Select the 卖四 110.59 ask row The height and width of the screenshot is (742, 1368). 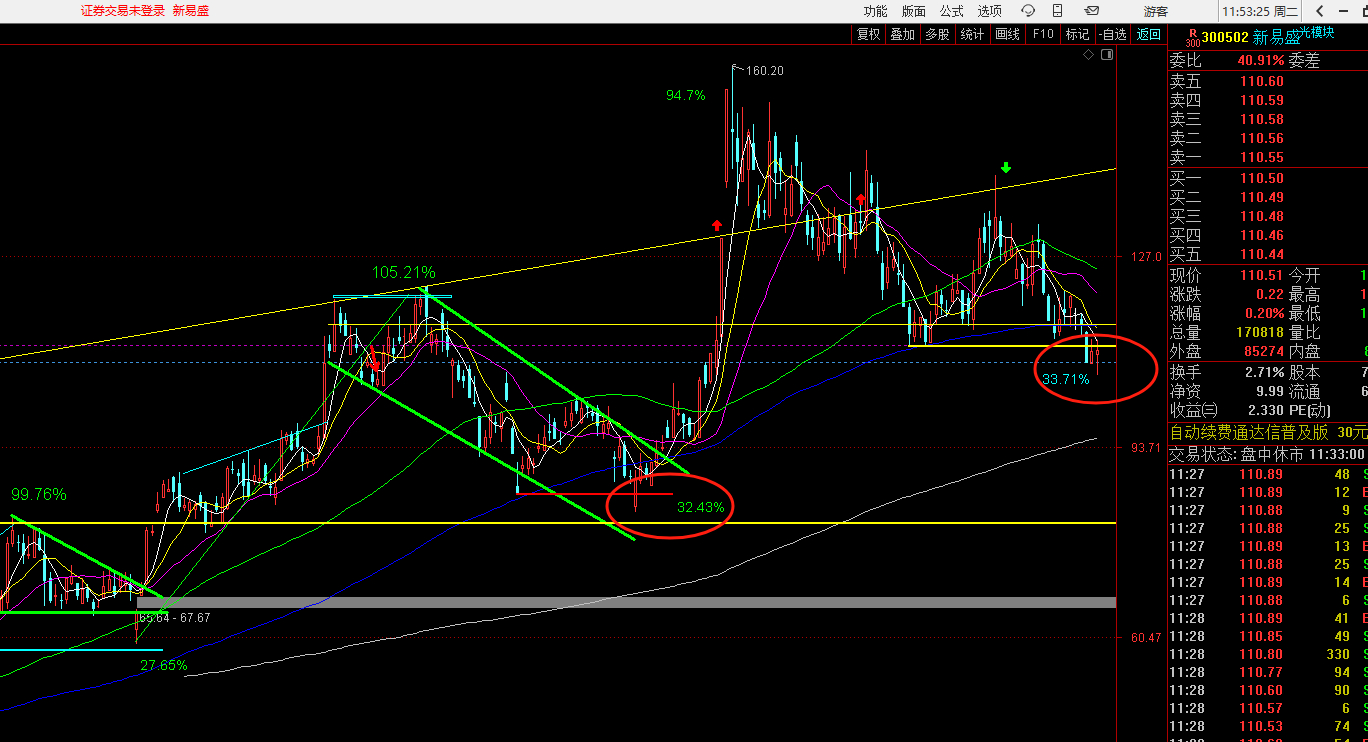(1268, 101)
